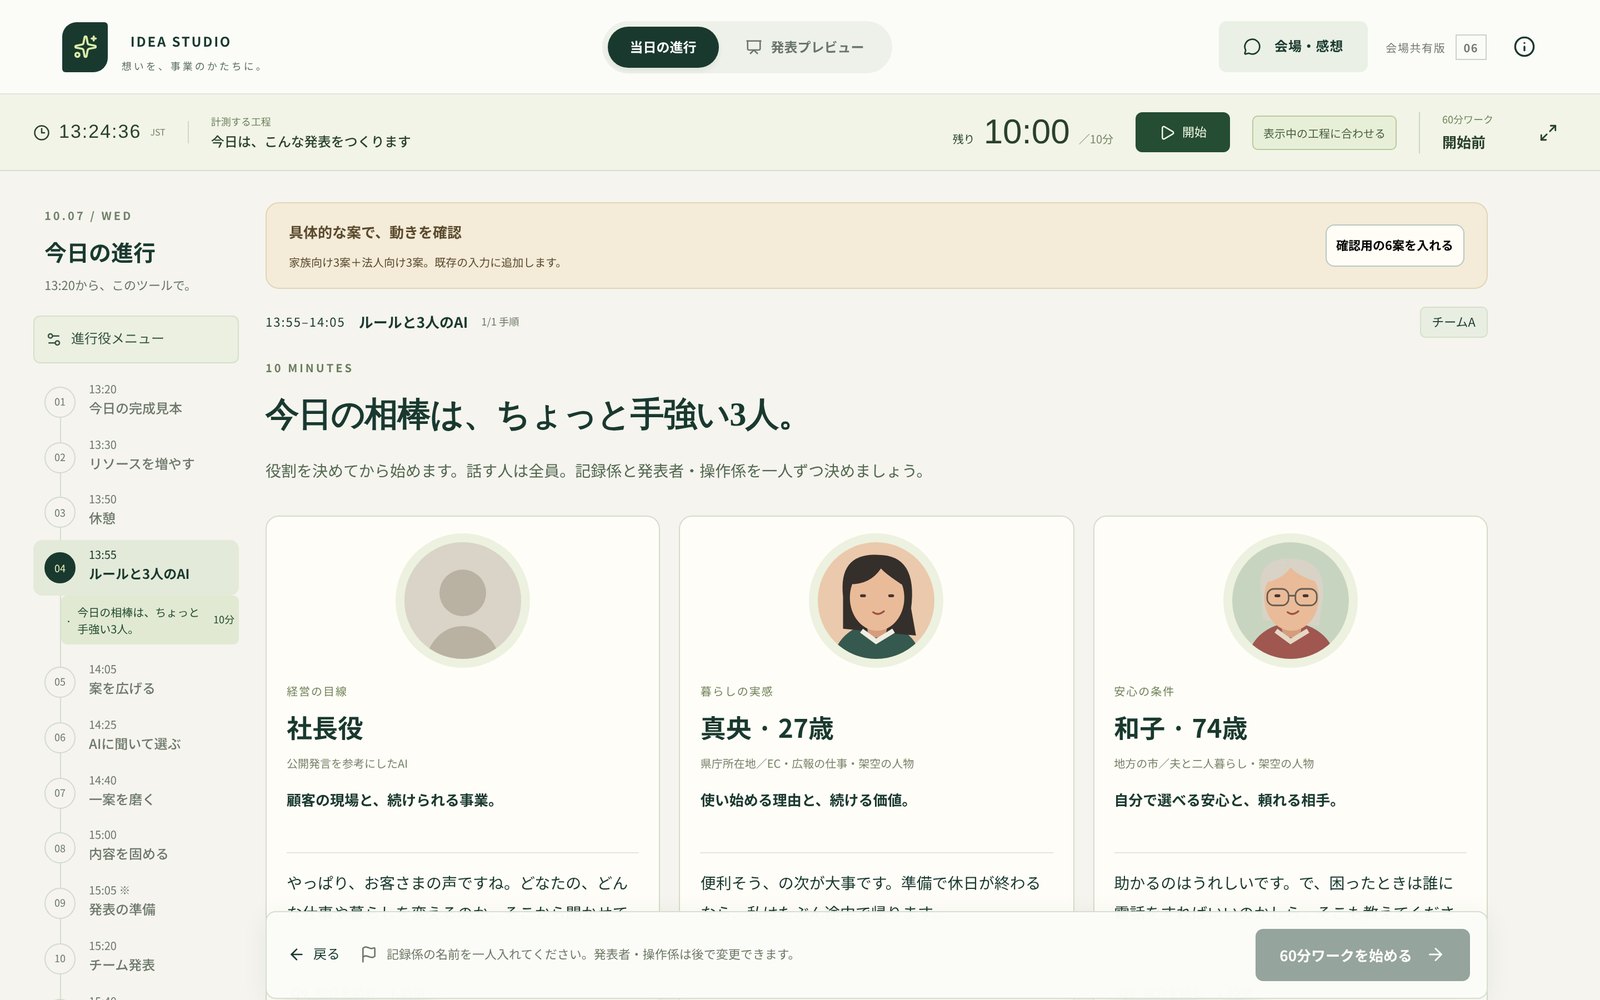Open the 会場・感想 feedback button
Viewport: 1600px width, 1000px height.
point(1293,47)
